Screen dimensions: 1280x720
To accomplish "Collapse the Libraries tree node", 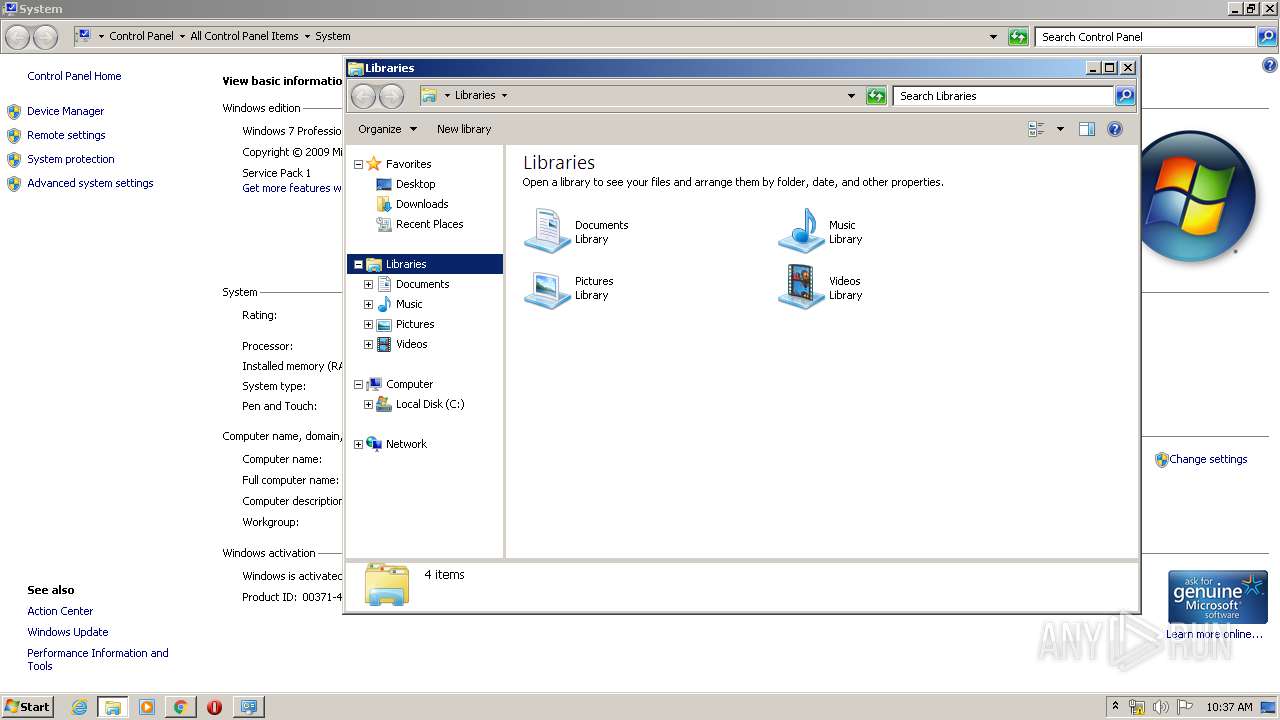I will click(x=358, y=264).
